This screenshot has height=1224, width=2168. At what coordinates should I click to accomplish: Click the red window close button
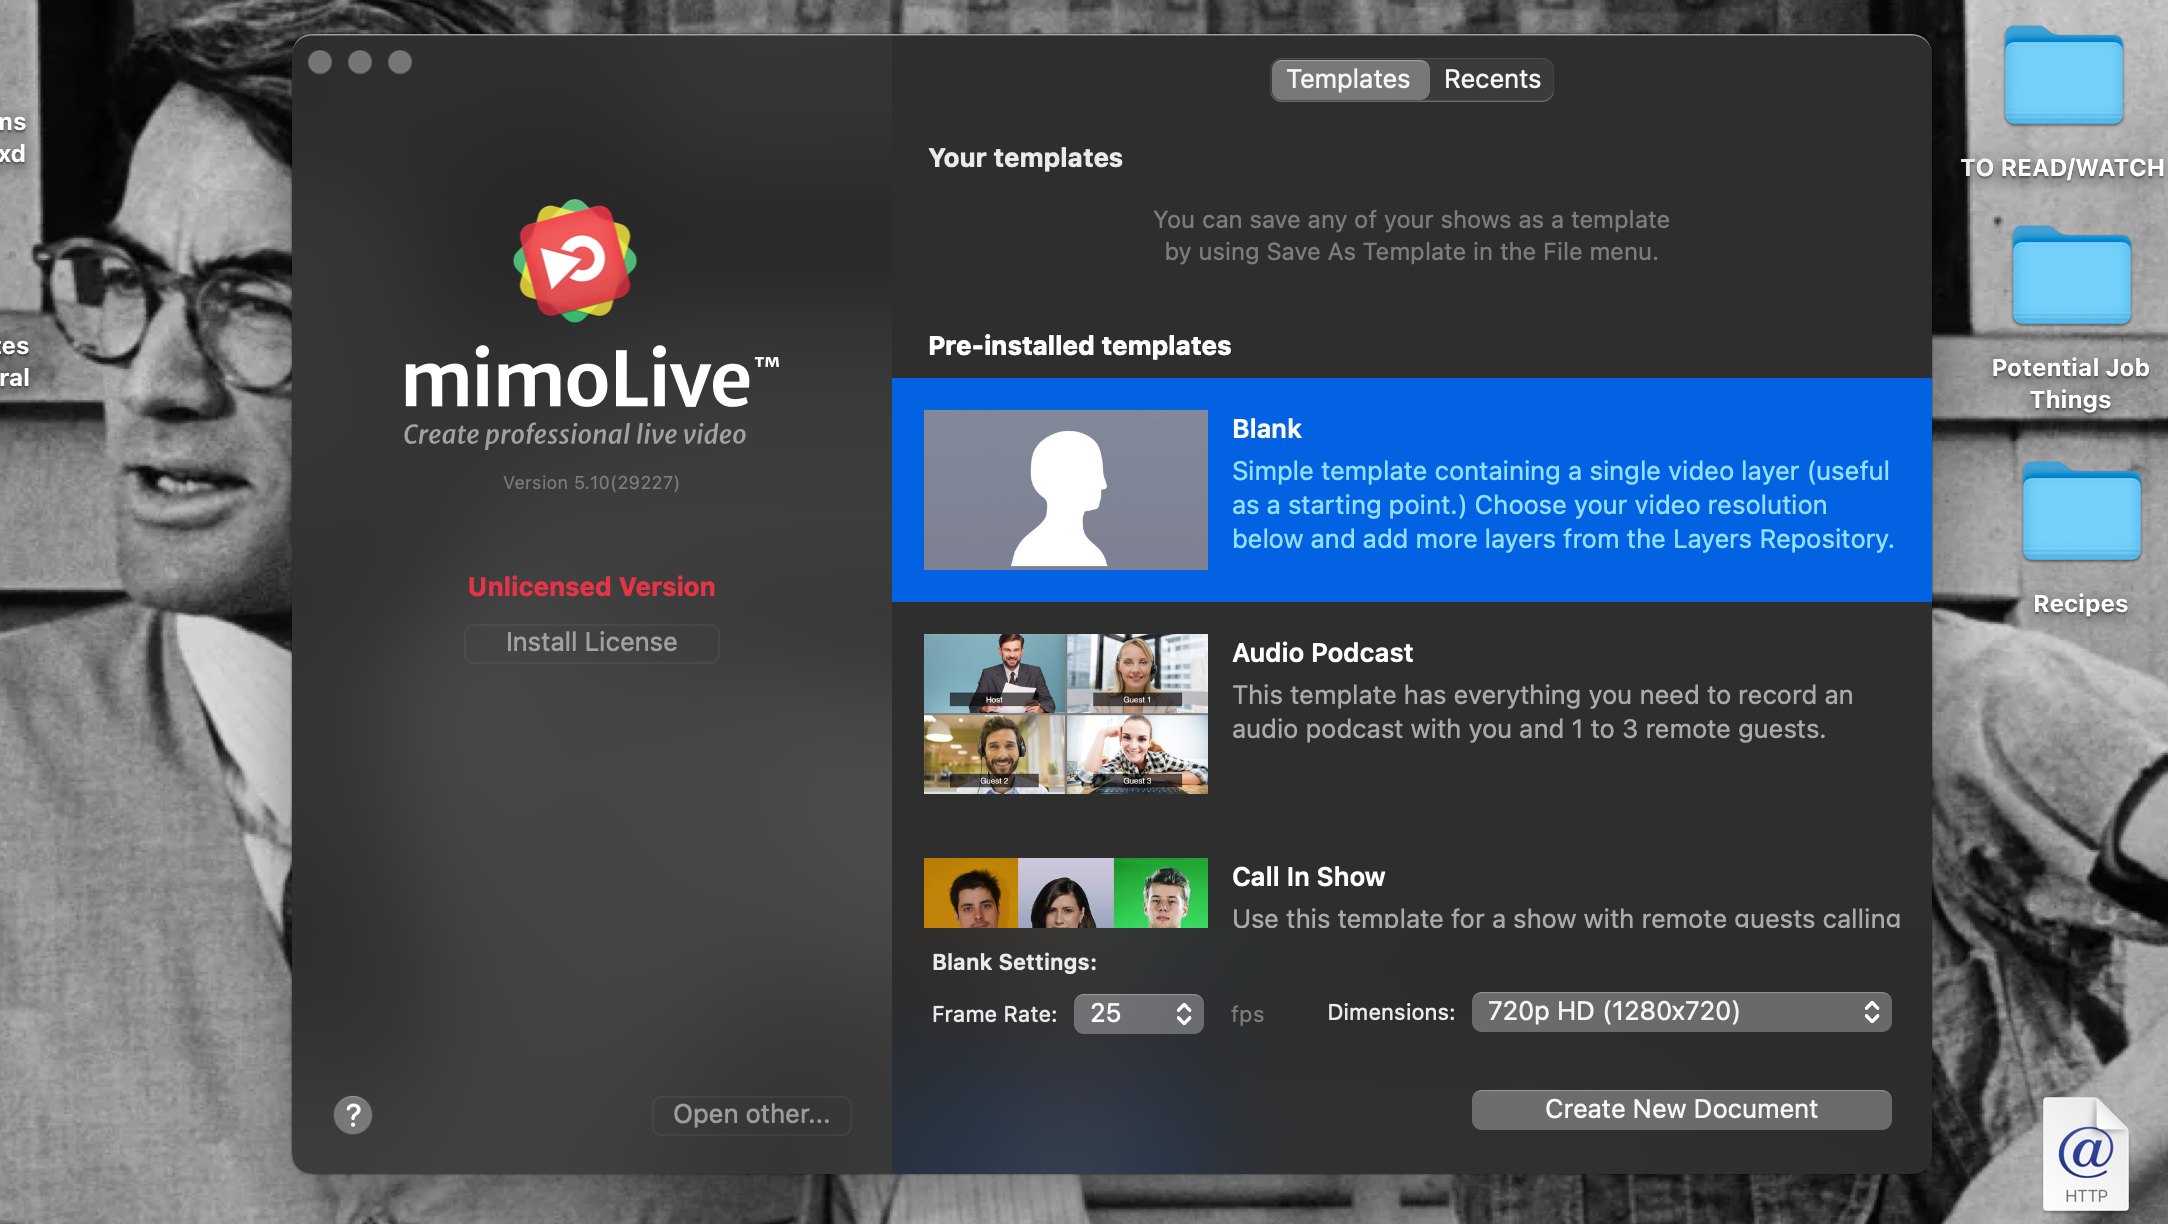[x=320, y=62]
